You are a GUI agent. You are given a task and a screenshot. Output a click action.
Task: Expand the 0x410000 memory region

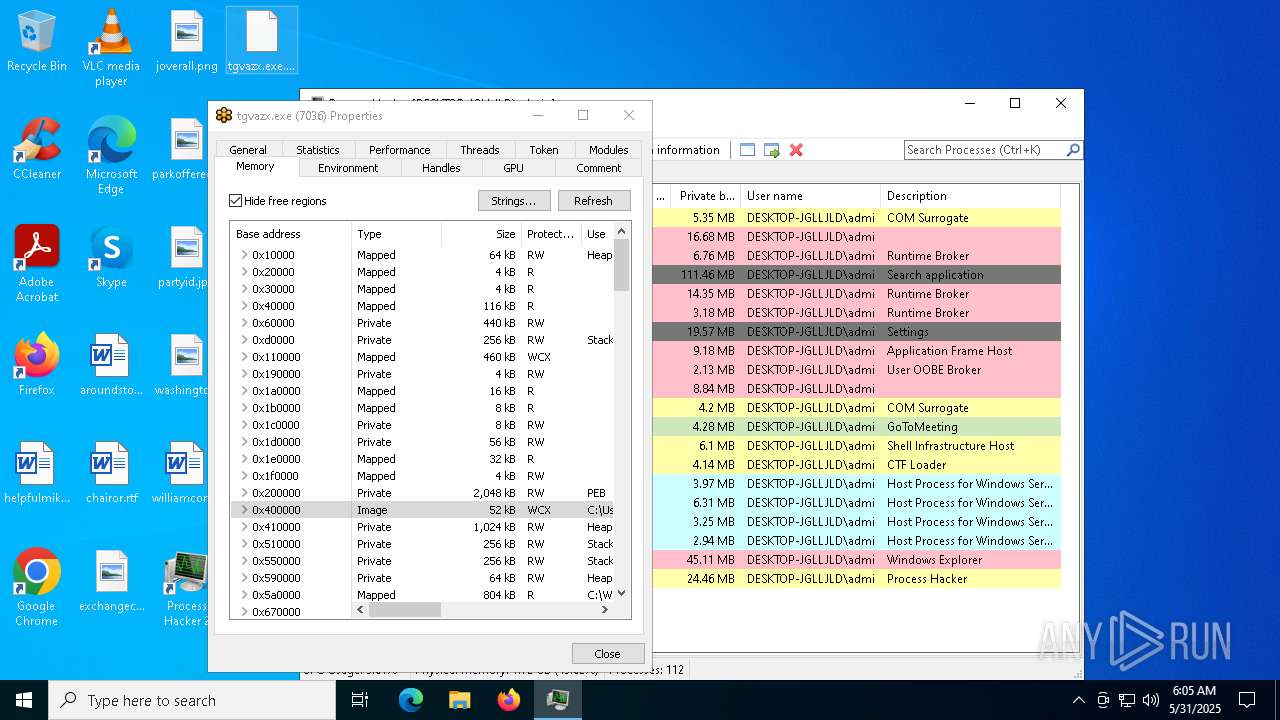click(244, 527)
